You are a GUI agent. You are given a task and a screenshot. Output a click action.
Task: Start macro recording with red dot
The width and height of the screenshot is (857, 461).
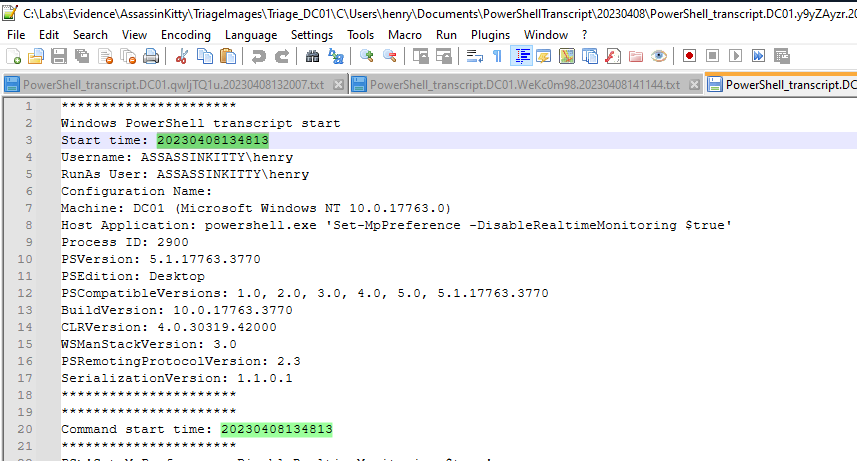tap(689, 56)
